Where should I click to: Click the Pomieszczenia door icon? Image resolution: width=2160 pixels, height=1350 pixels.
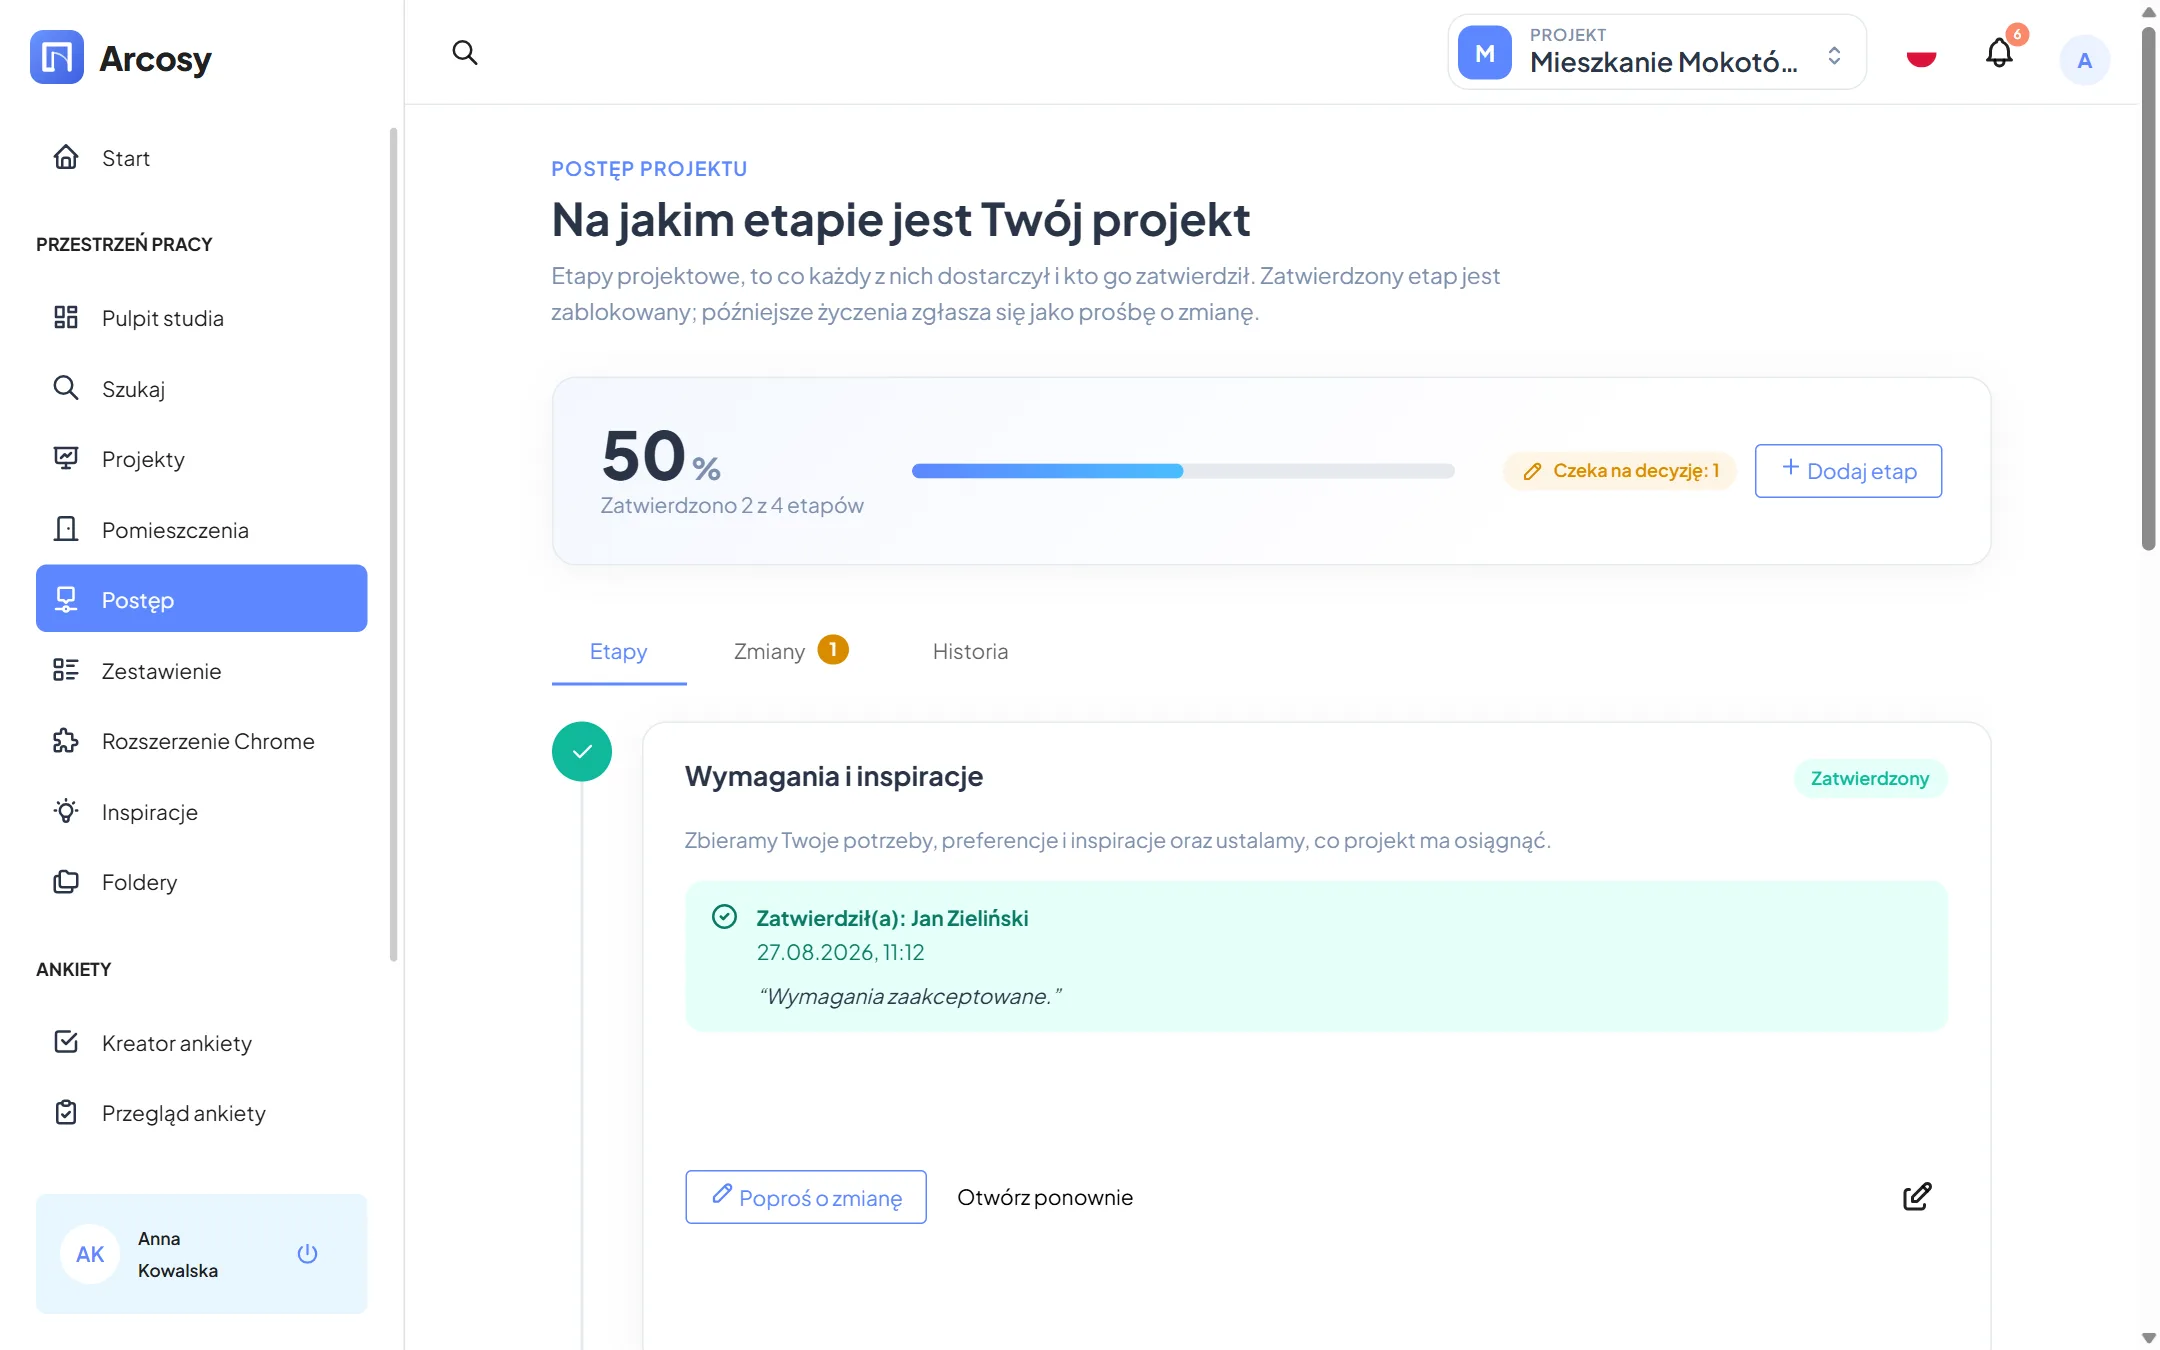[x=66, y=528]
